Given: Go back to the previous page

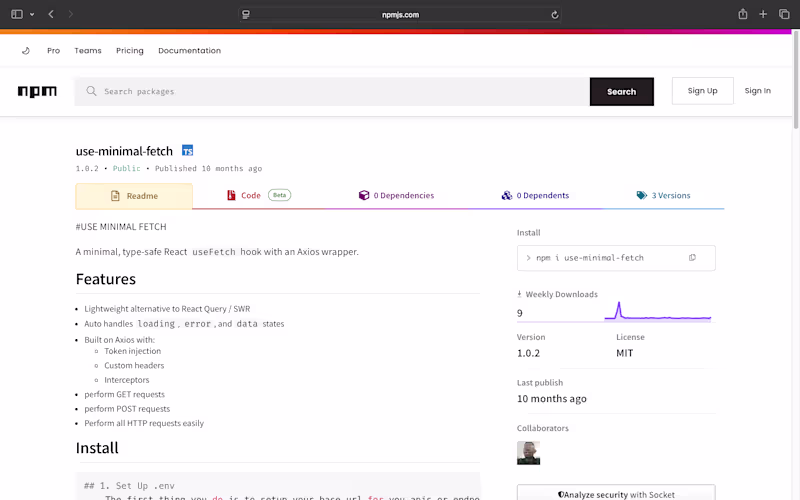Looking at the screenshot, I should tap(51, 14).
